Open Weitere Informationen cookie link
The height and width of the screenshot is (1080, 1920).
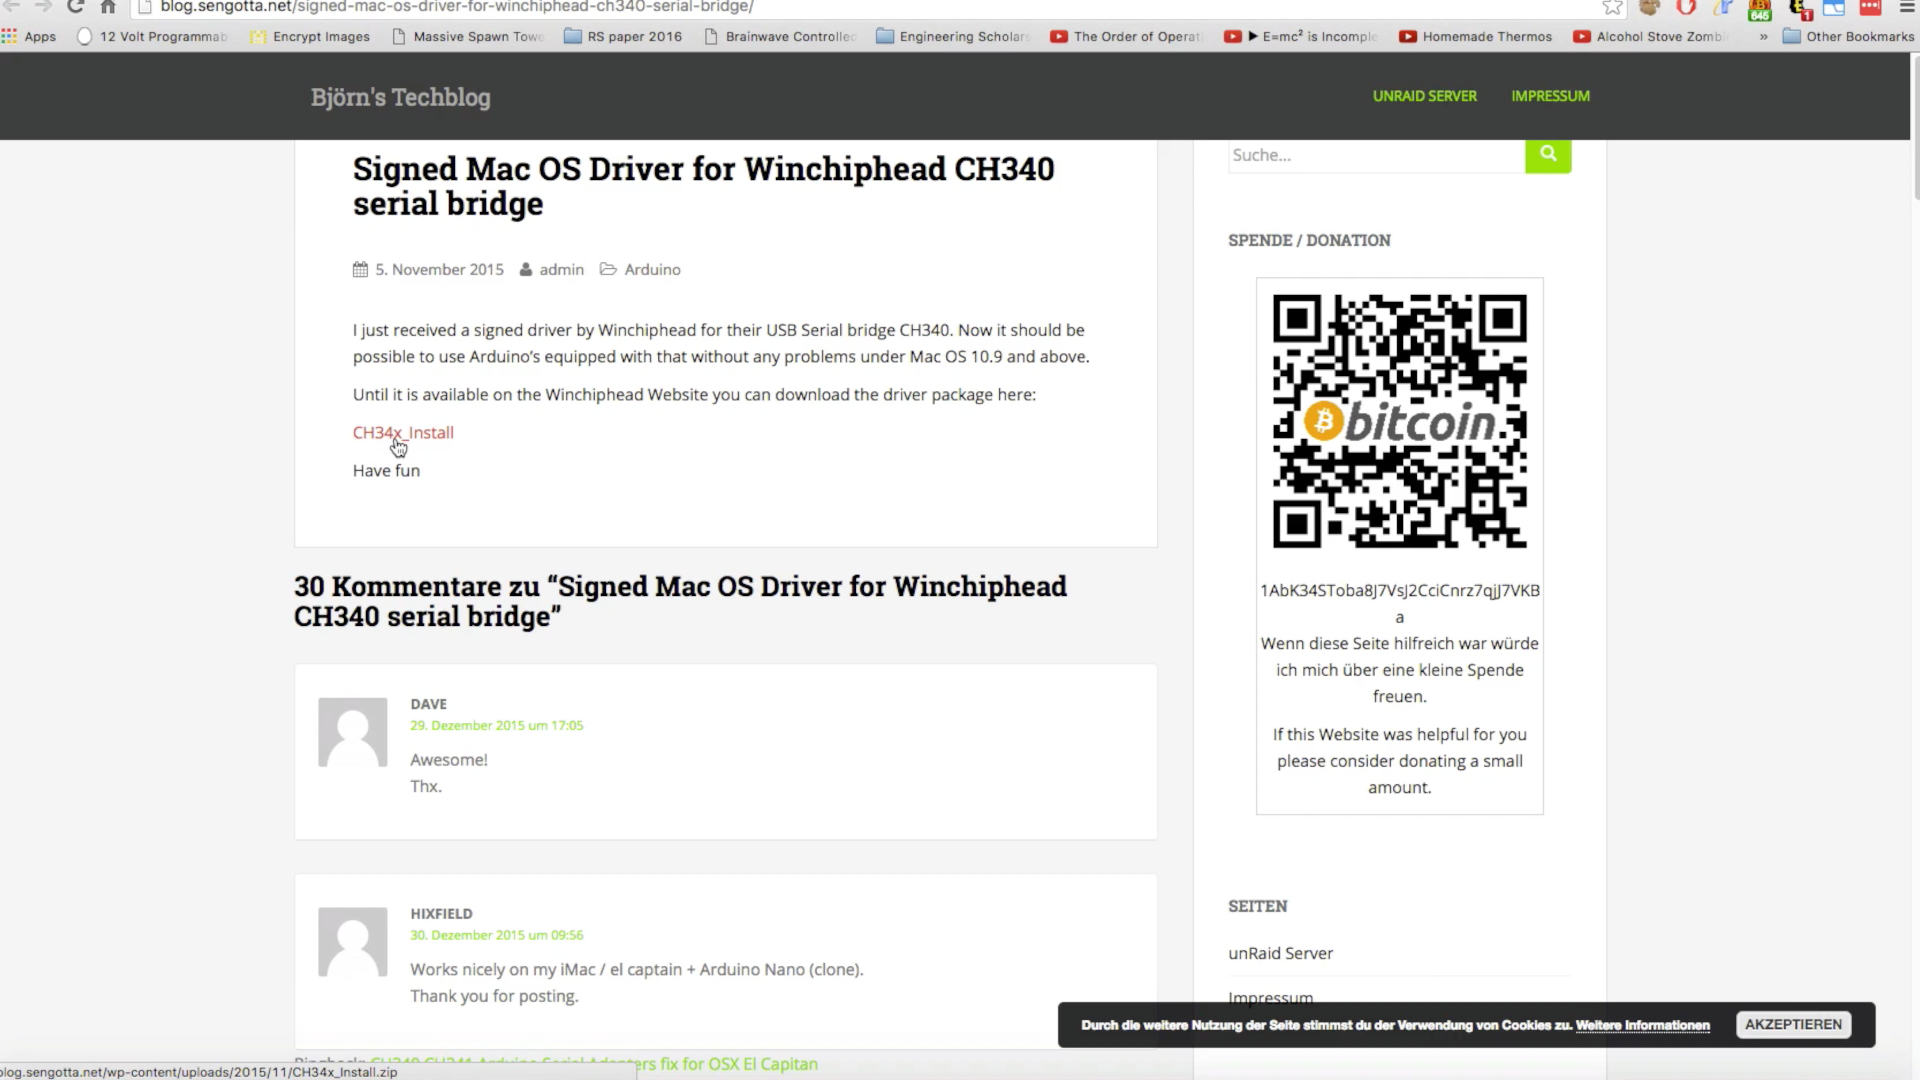pos(1642,1026)
